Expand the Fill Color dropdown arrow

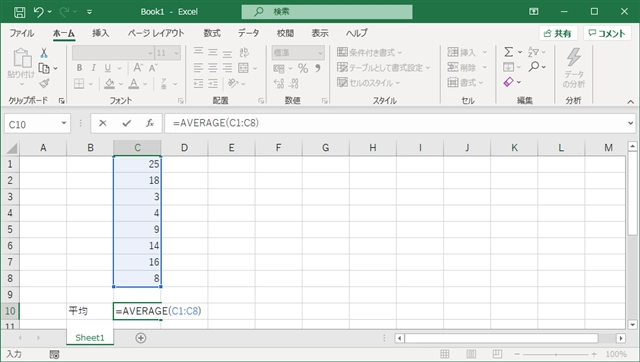click(121, 84)
